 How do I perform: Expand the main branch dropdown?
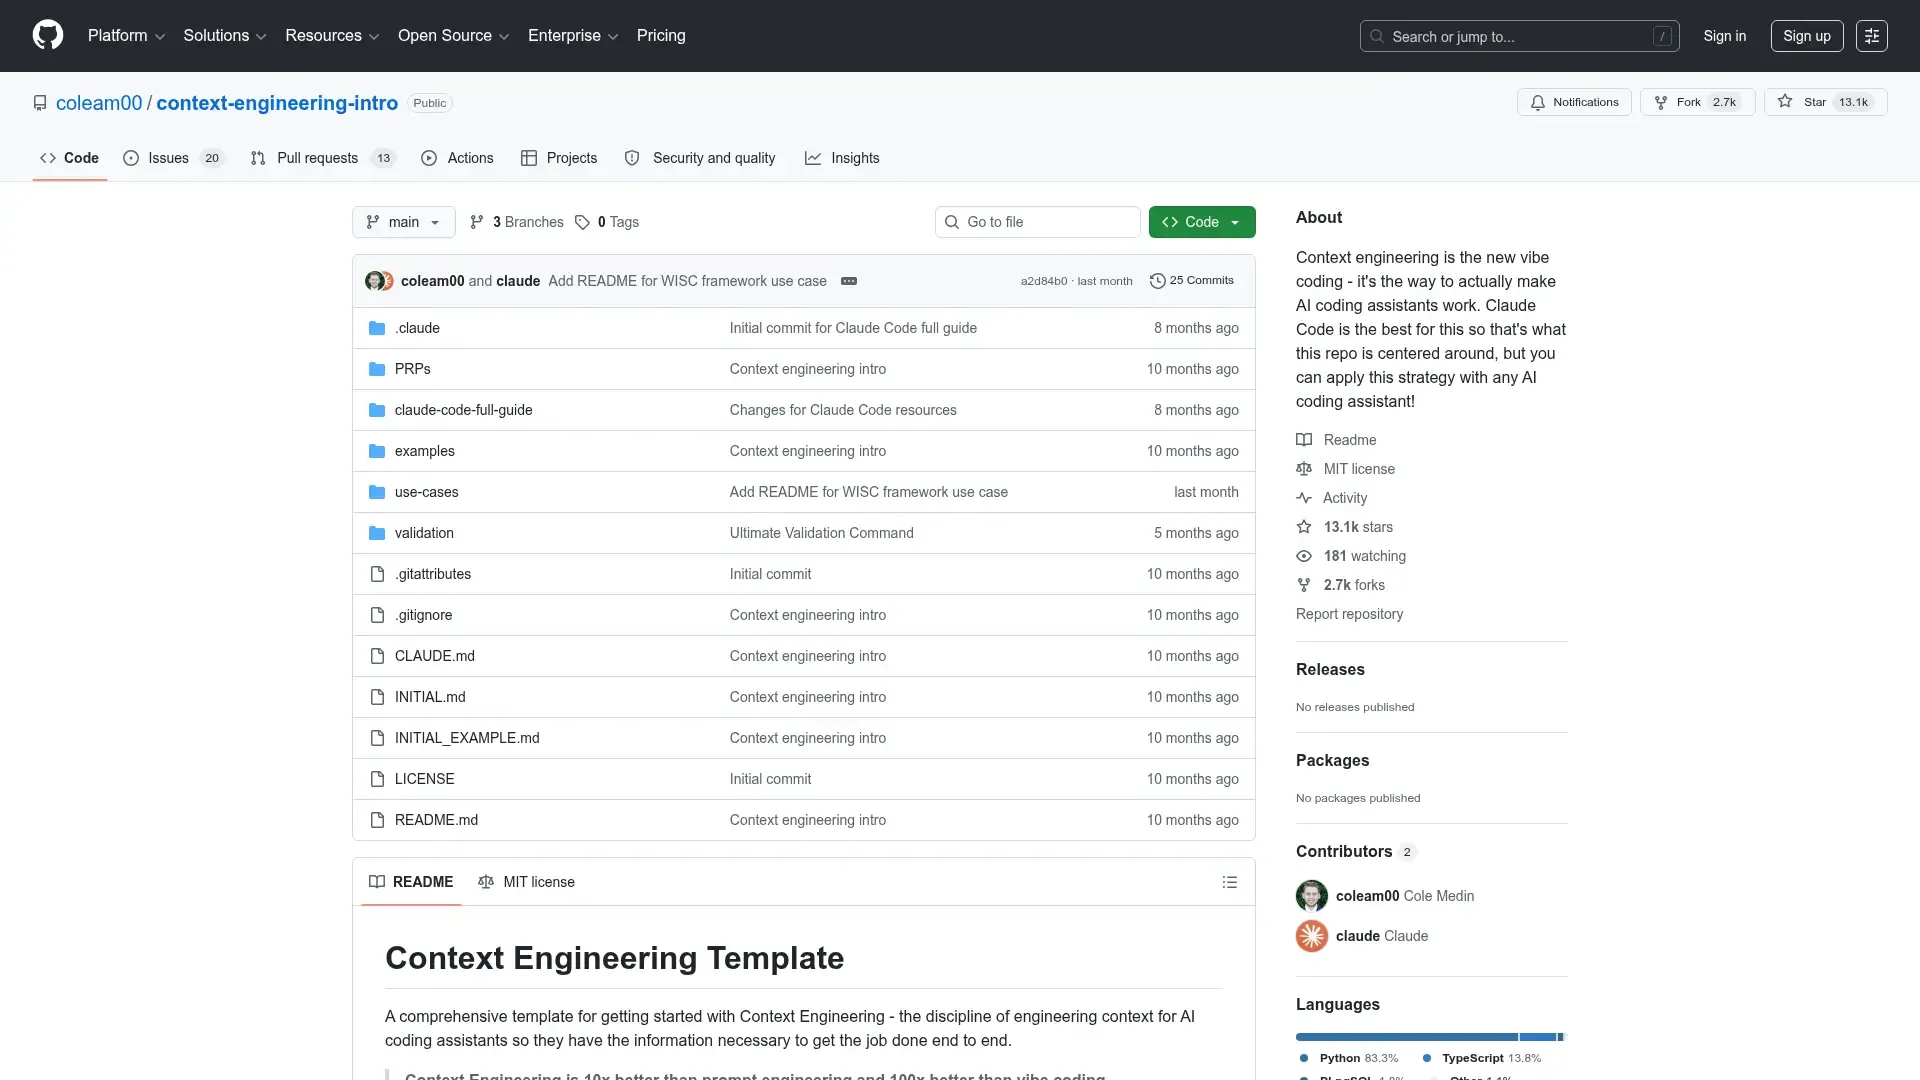(x=403, y=222)
